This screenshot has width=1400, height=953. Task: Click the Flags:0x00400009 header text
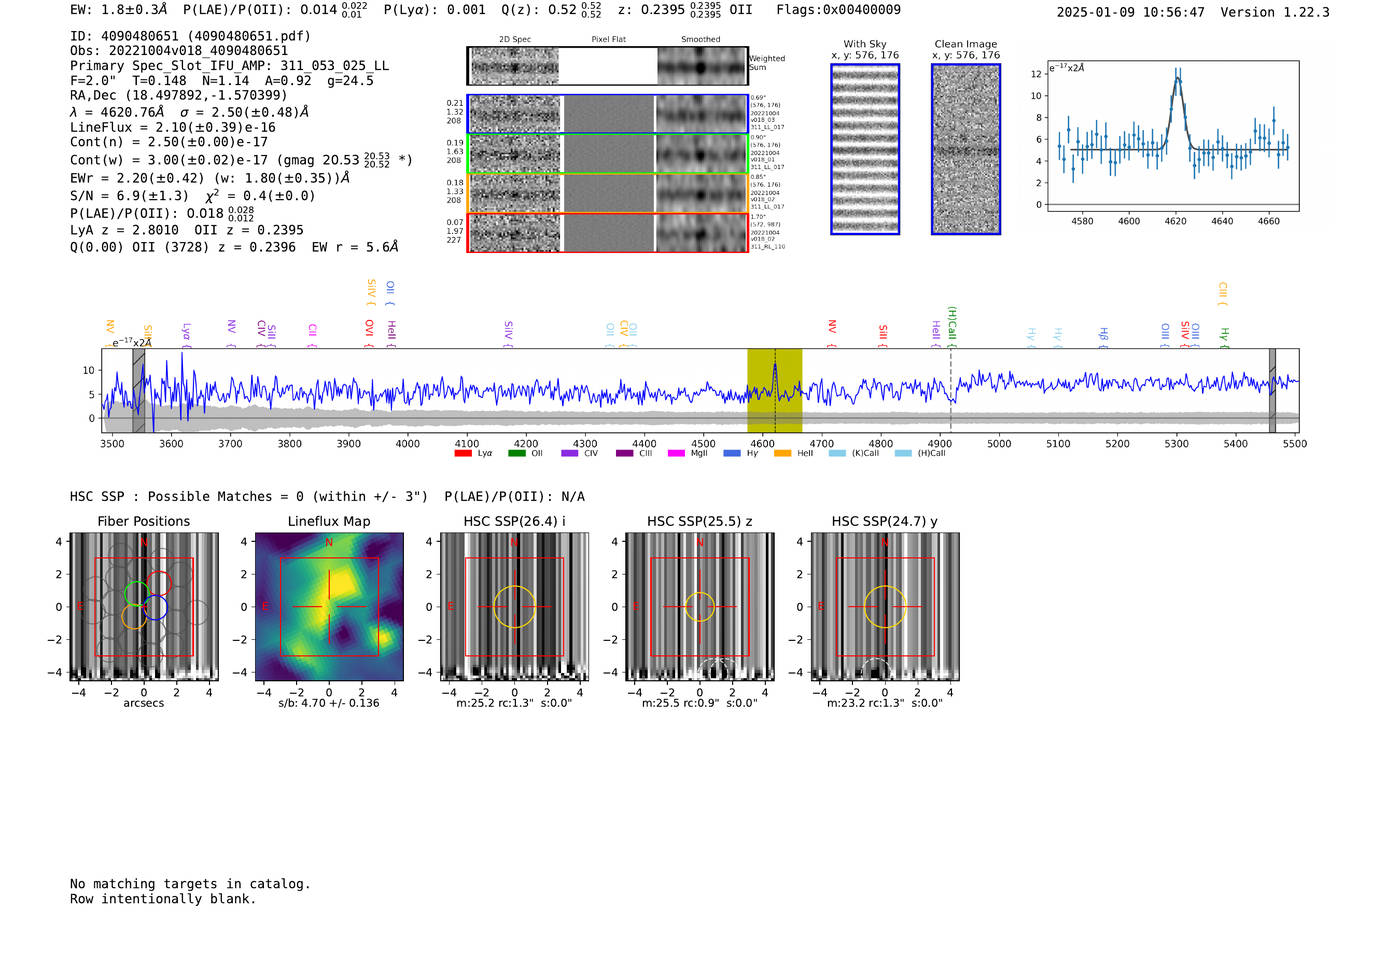click(x=838, y=10)
